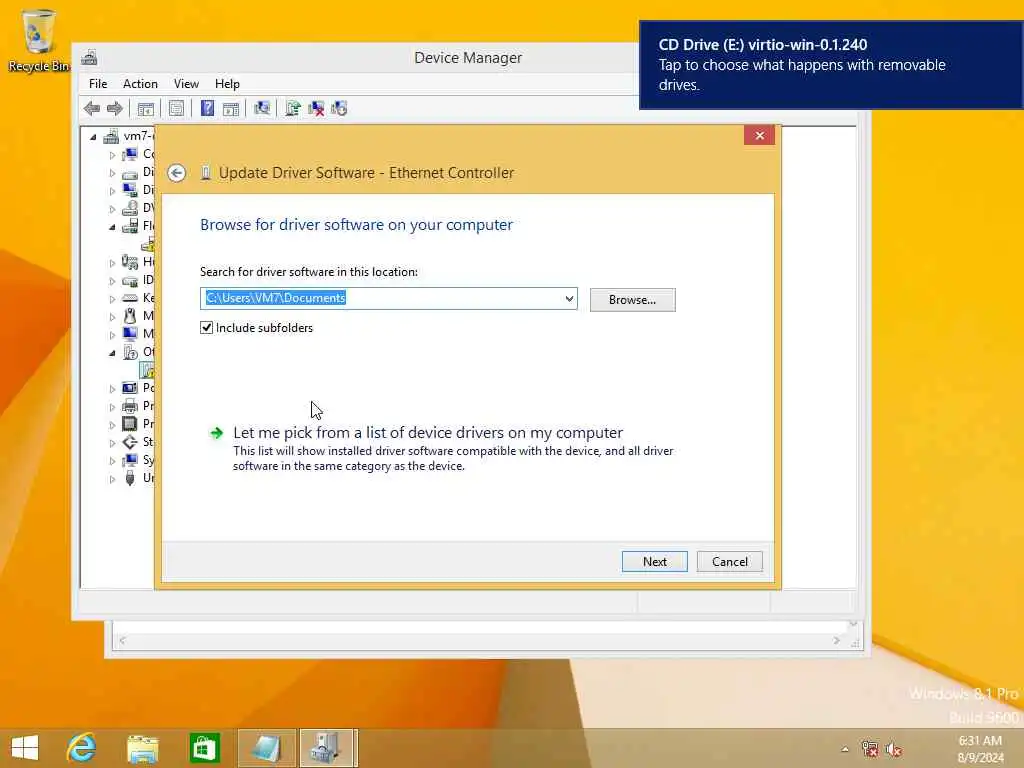Open the Recycle Bin desktop icon

(x=39, y=40)
